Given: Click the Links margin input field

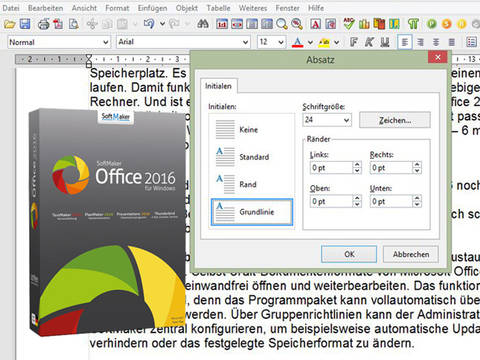Looking at the screenshot, I should click(331, 168).
